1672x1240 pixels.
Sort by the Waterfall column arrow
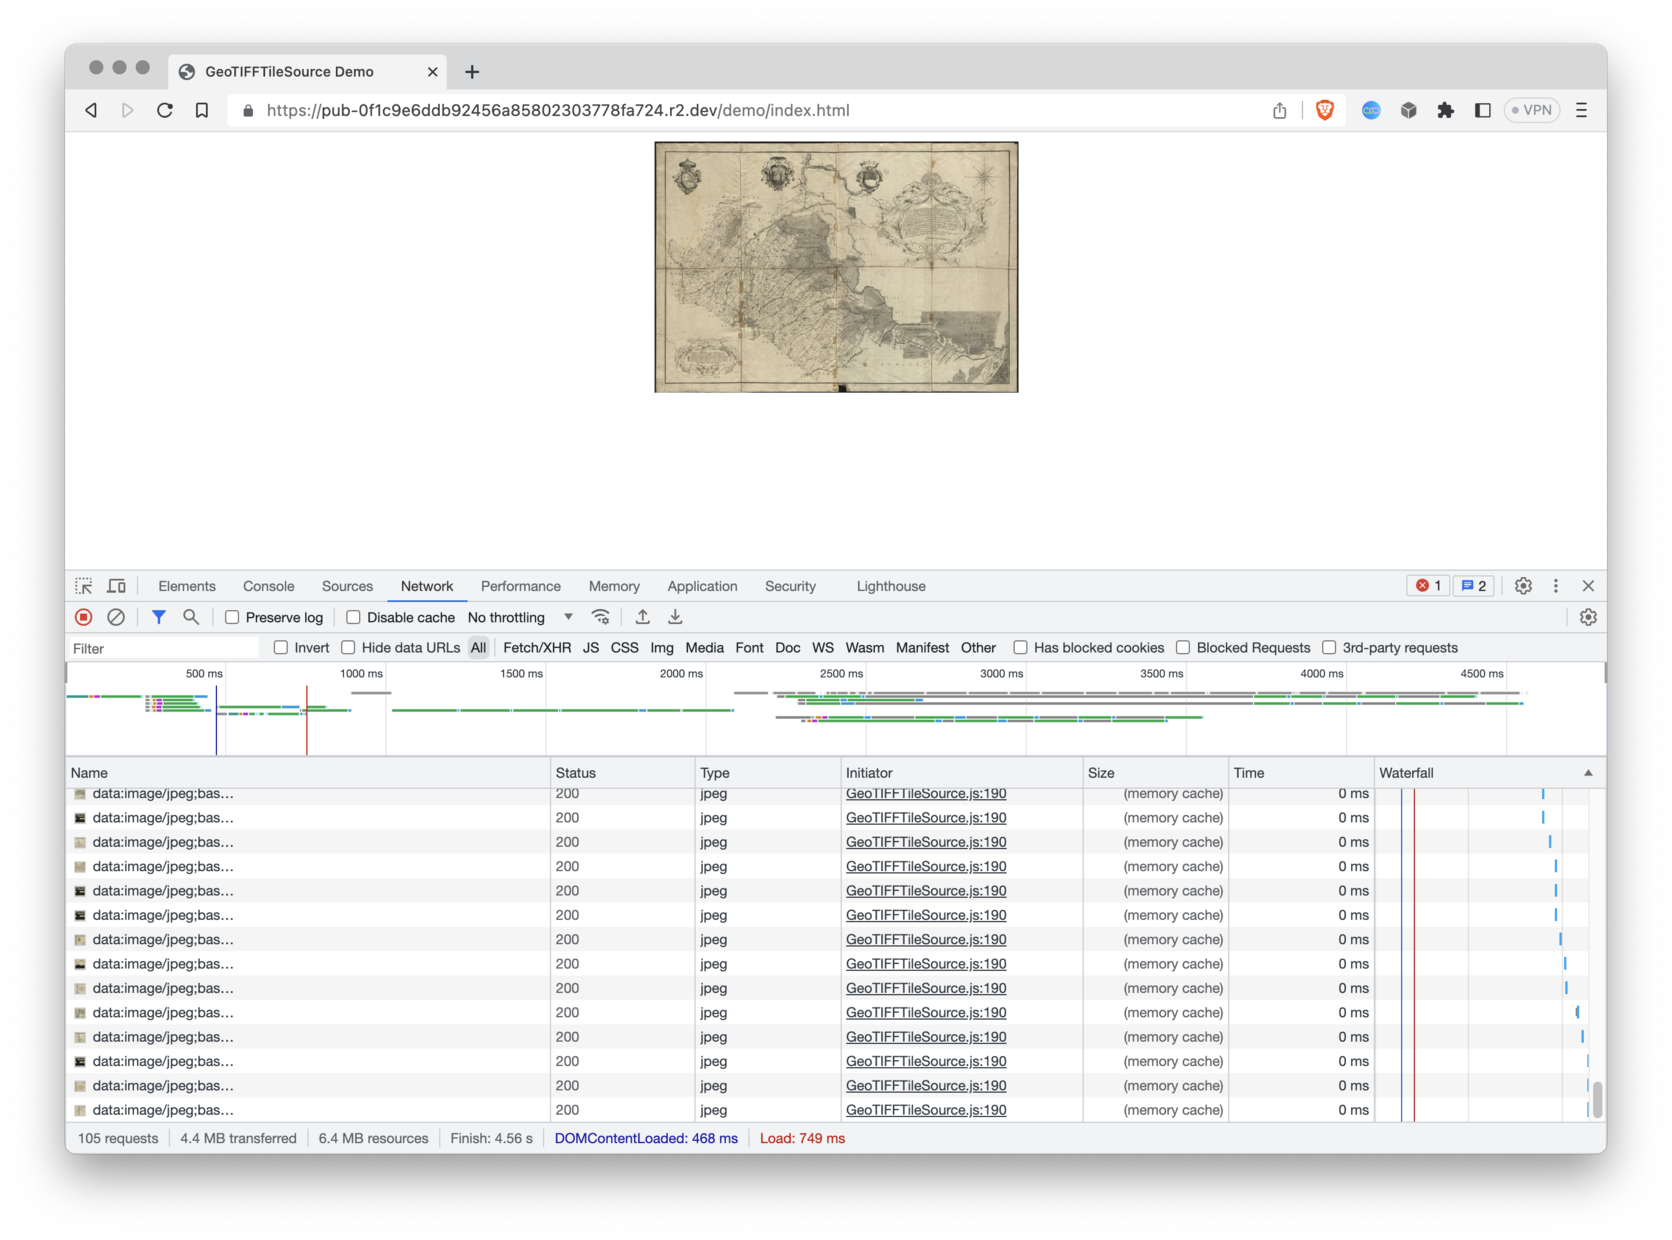tap(1588, 773)
